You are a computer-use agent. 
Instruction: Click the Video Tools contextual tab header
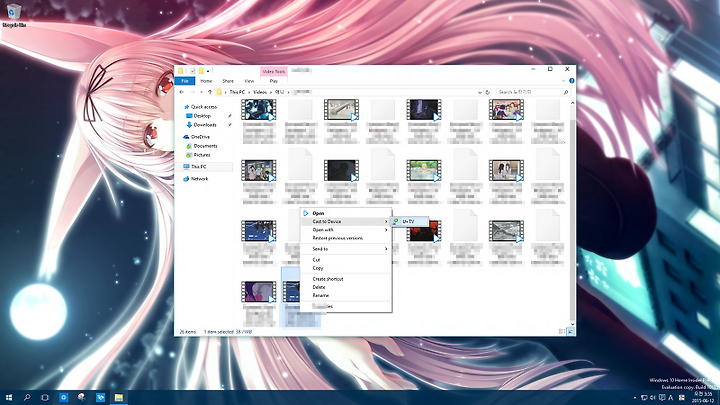click(x=274, y=72)
